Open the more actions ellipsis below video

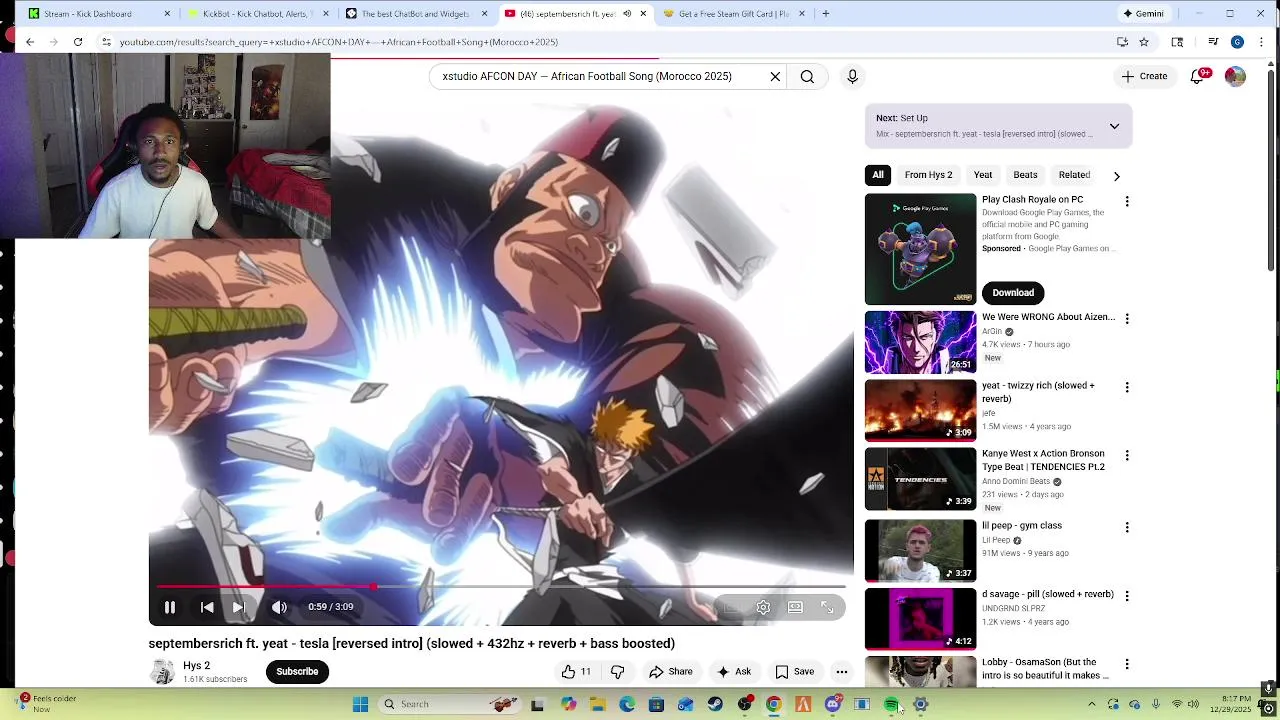click(842, 672)
